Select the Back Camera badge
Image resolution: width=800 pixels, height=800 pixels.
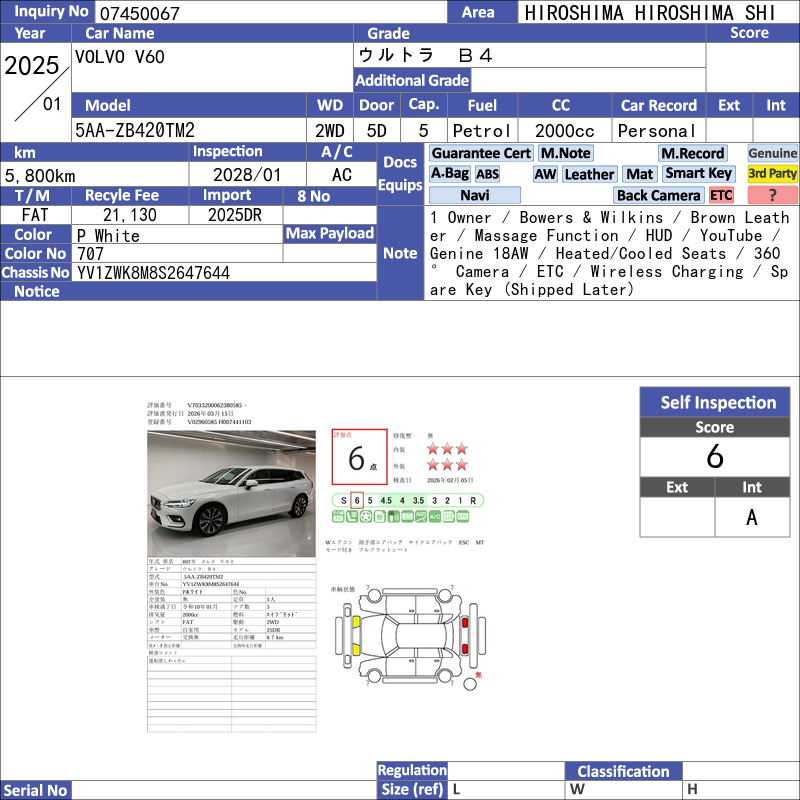click(659, 195)
